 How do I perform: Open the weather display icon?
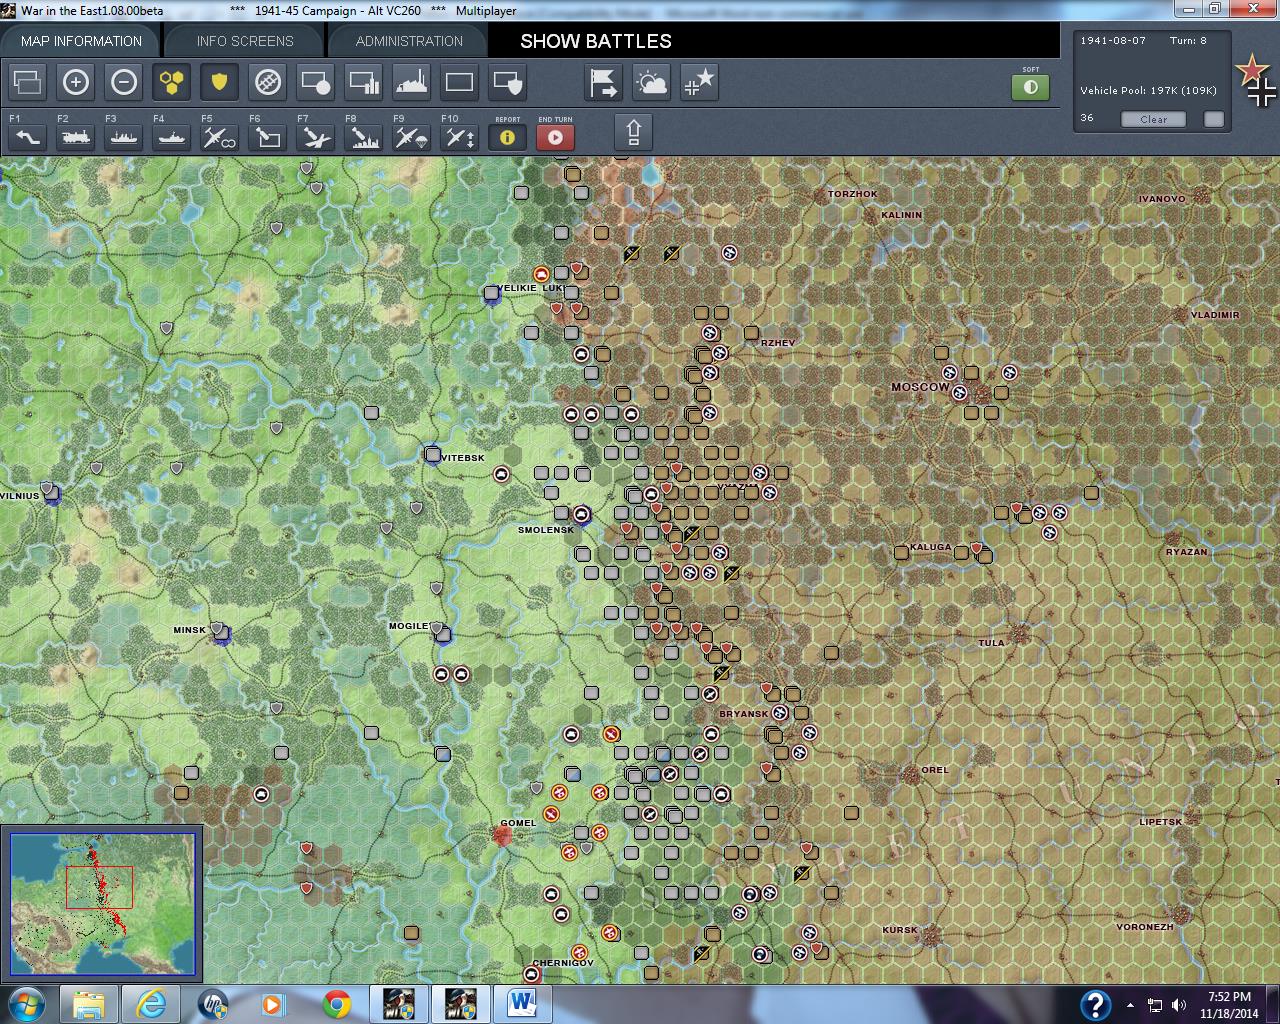652,82
